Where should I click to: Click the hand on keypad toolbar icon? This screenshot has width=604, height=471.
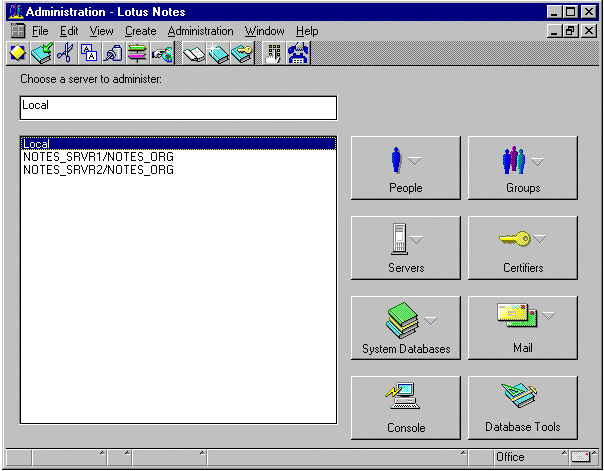(x=273, y=54)
